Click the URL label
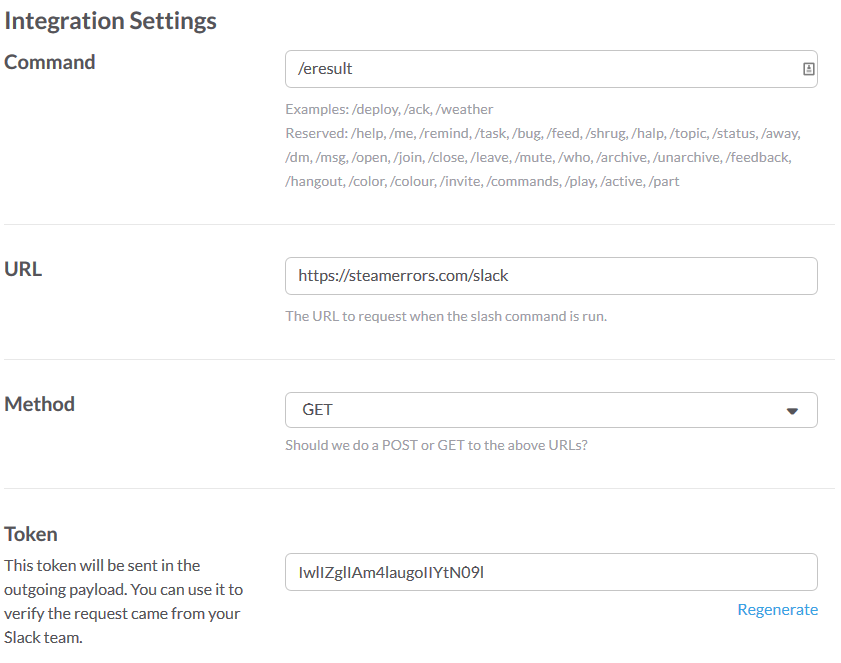This screenshot has width=841, height=663. pyautogui.click(x=23, y=269)
